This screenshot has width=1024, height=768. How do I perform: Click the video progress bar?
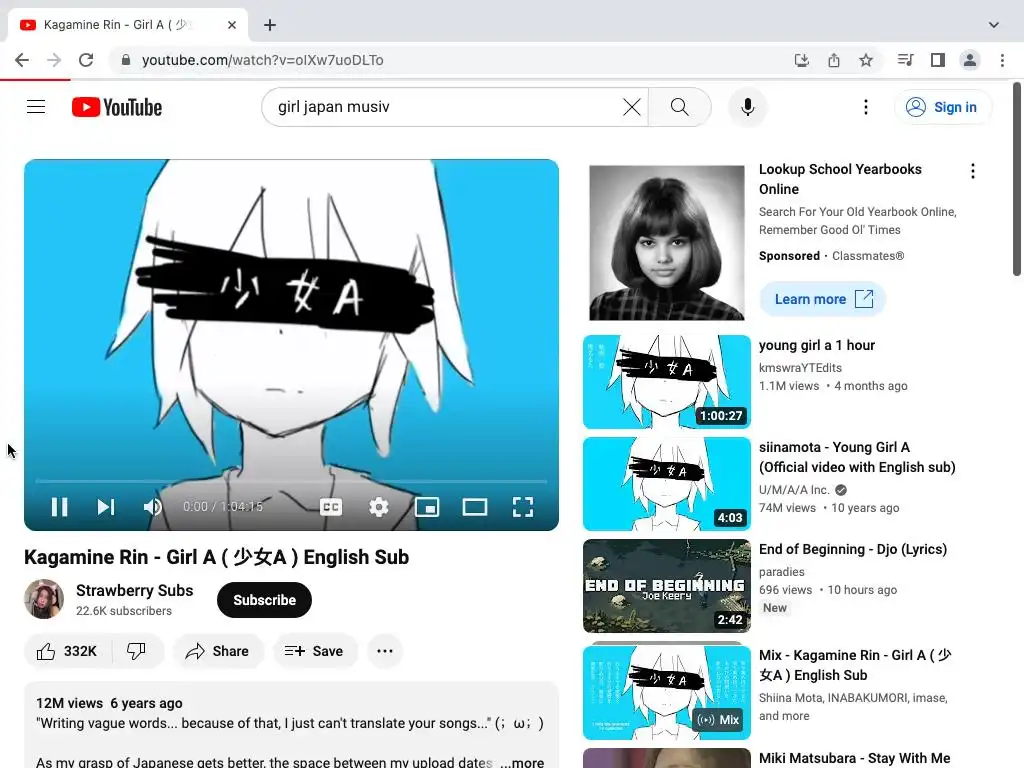[x=291, y=481]
